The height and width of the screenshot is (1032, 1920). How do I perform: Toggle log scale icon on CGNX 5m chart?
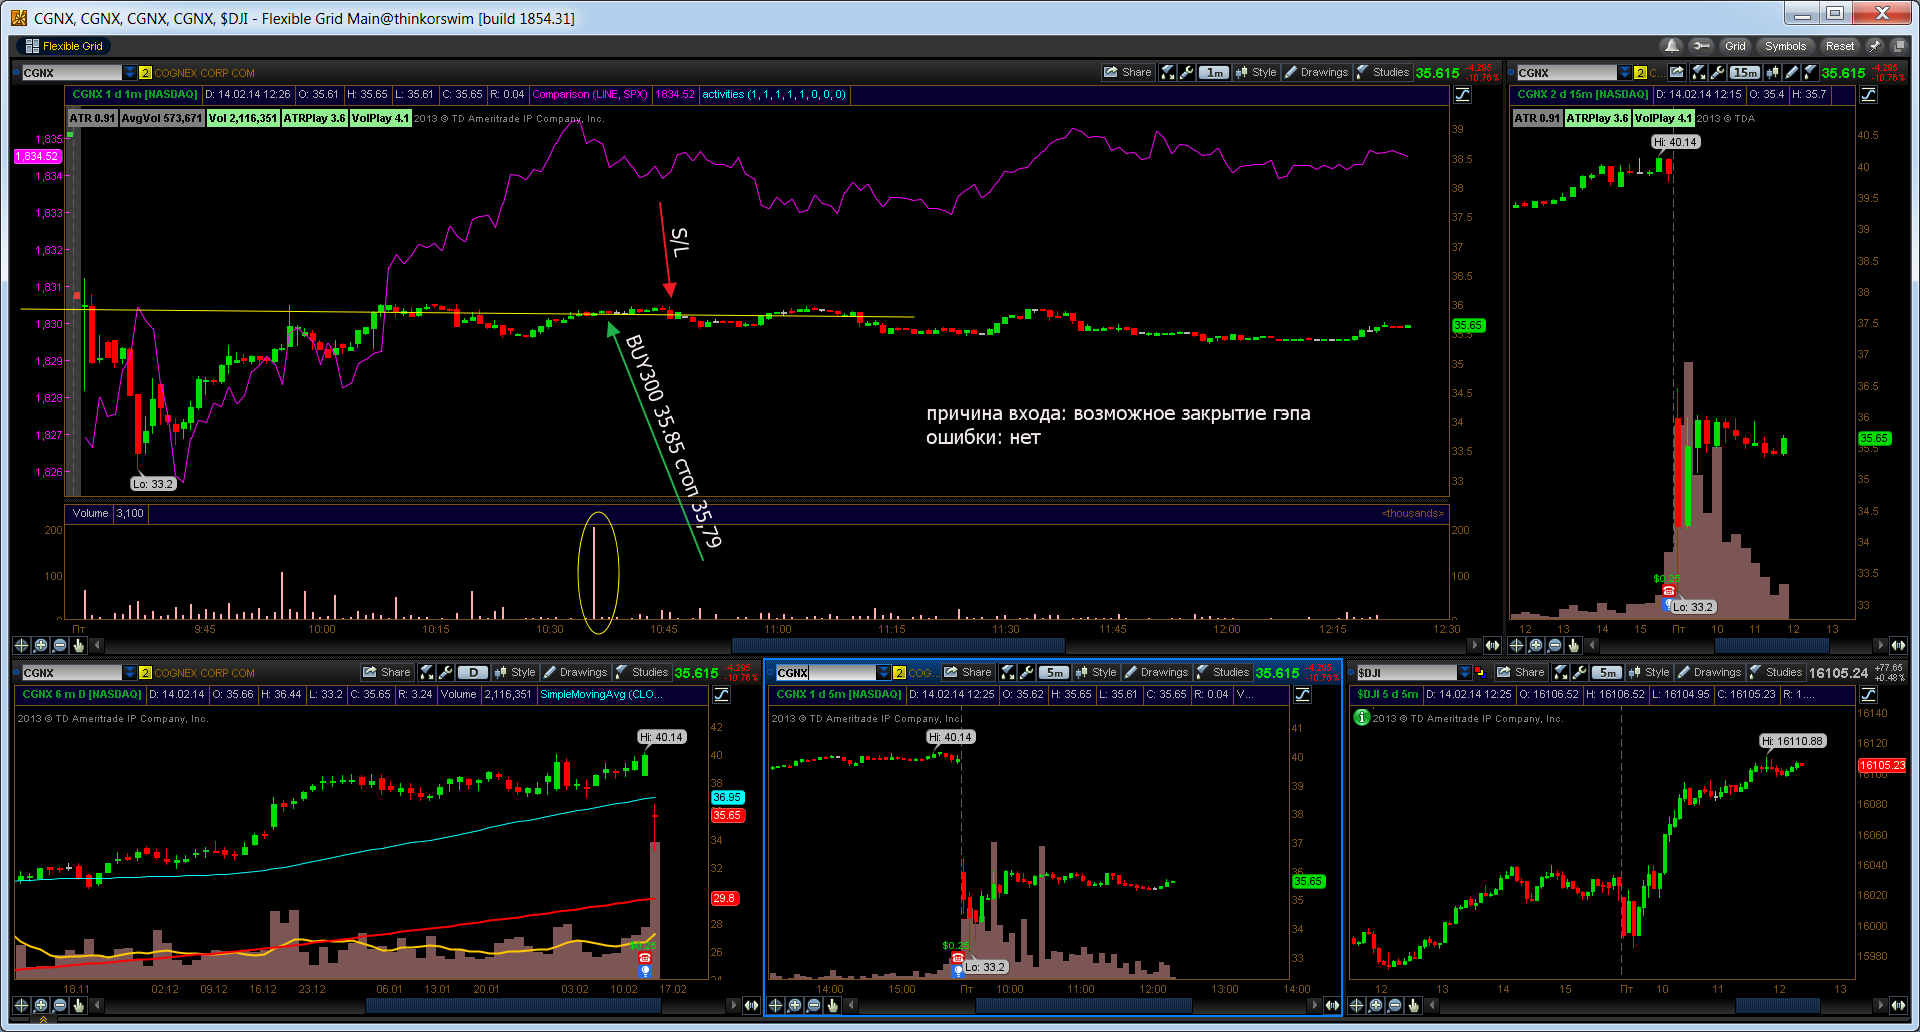pos(1302,695)
